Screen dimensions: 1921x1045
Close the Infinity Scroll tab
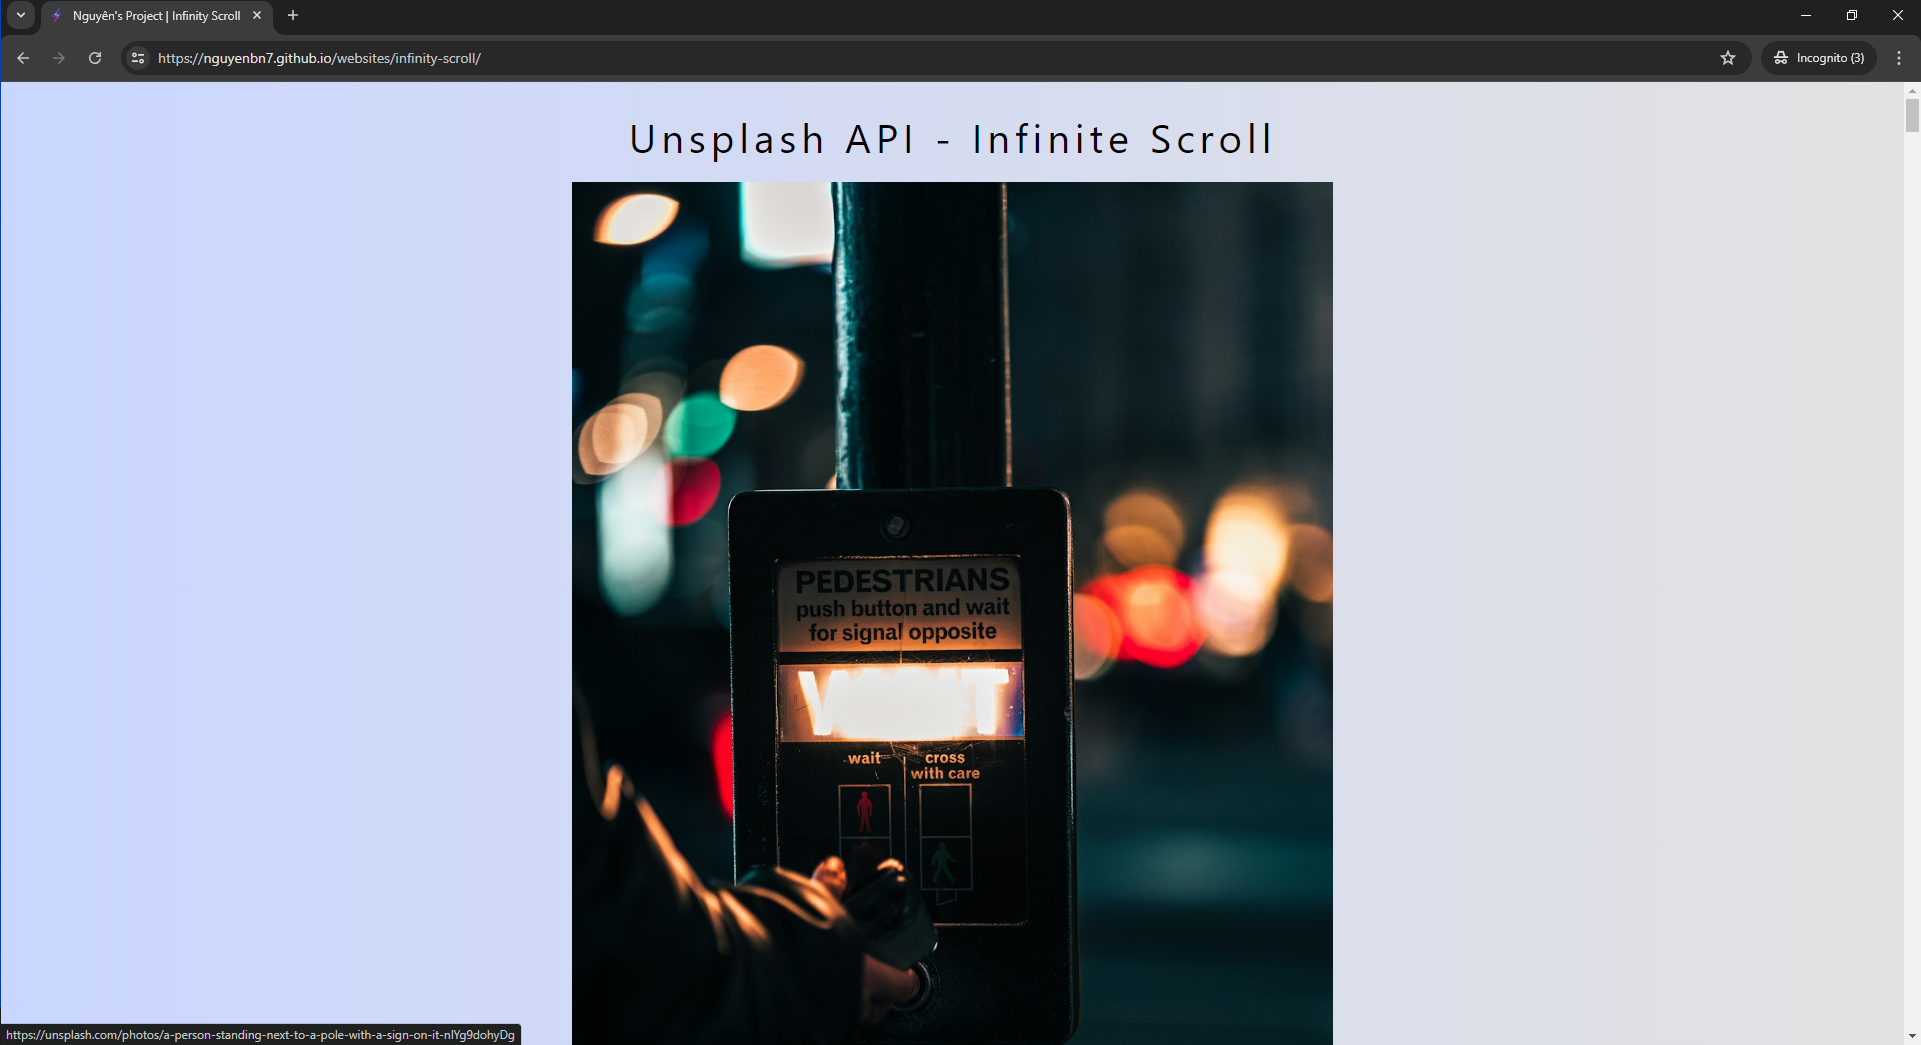[257, 16]
